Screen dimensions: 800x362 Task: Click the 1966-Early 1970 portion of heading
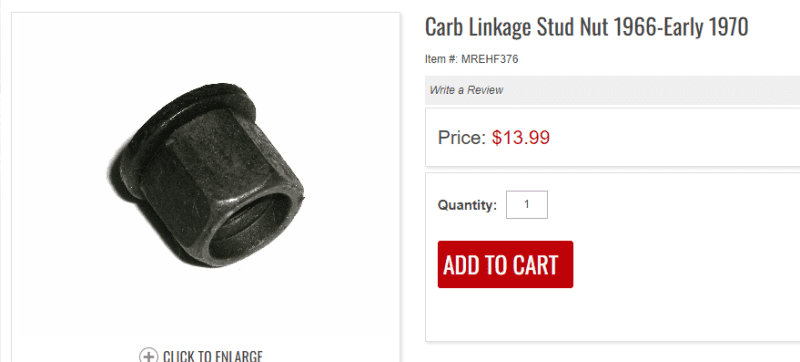pyautogui.click(x=680, y=28)
